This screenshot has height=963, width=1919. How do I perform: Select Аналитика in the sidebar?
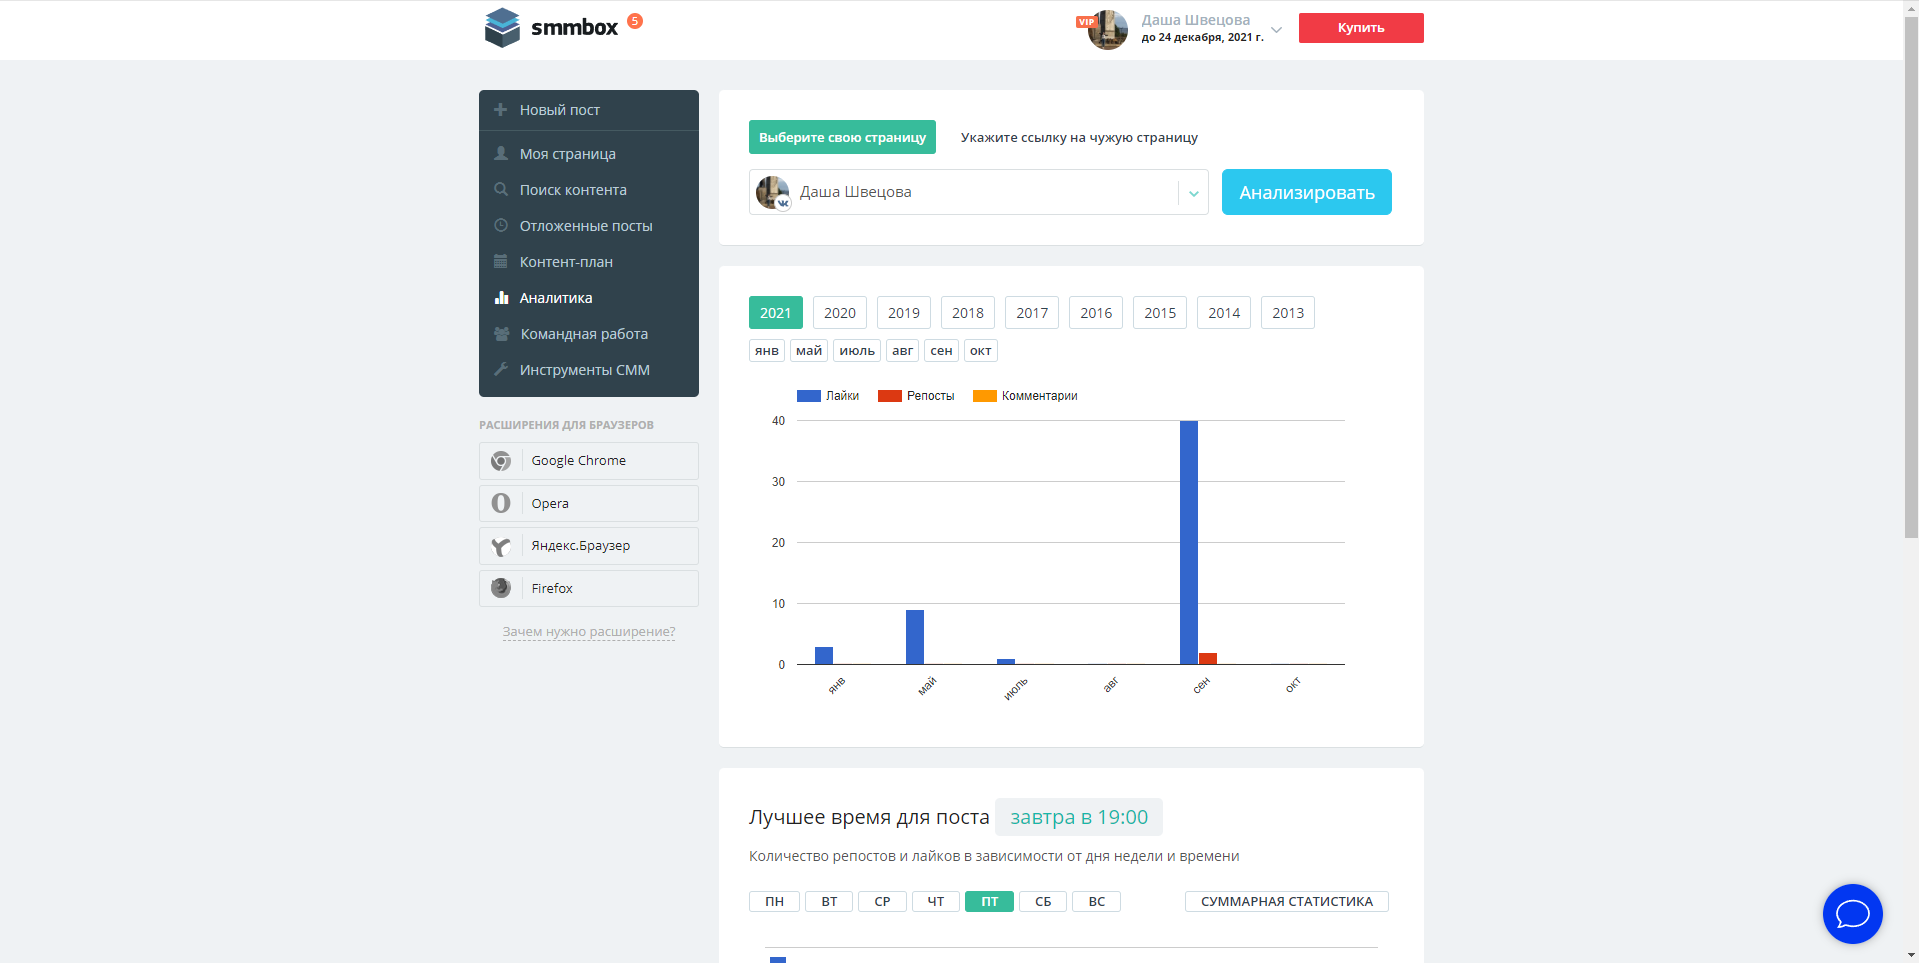tap(556, 298)
